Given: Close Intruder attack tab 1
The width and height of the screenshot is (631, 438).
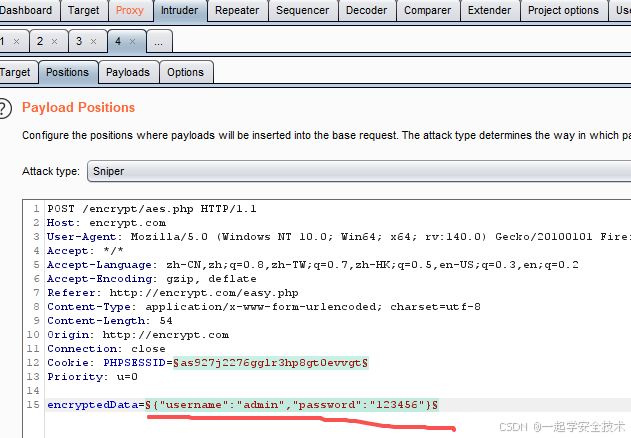Looking at the screenshot, I should 16,41.
